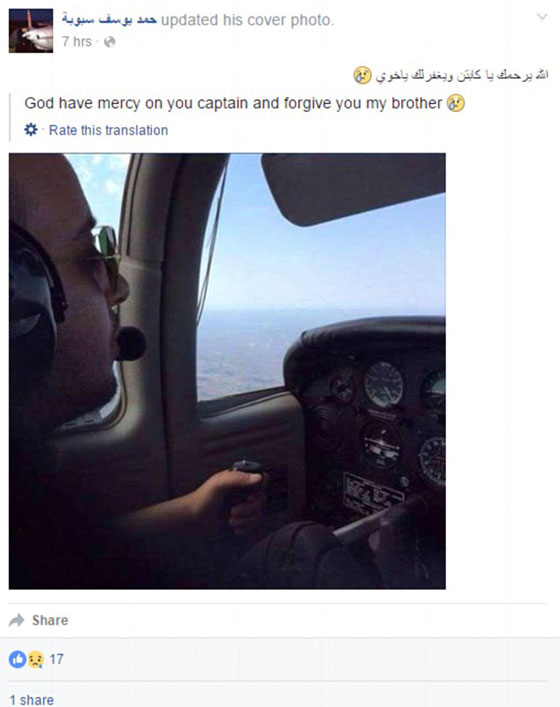Open the 7 hrs post timestamp
Screen dimensions: 560x707
click(77, 42)
